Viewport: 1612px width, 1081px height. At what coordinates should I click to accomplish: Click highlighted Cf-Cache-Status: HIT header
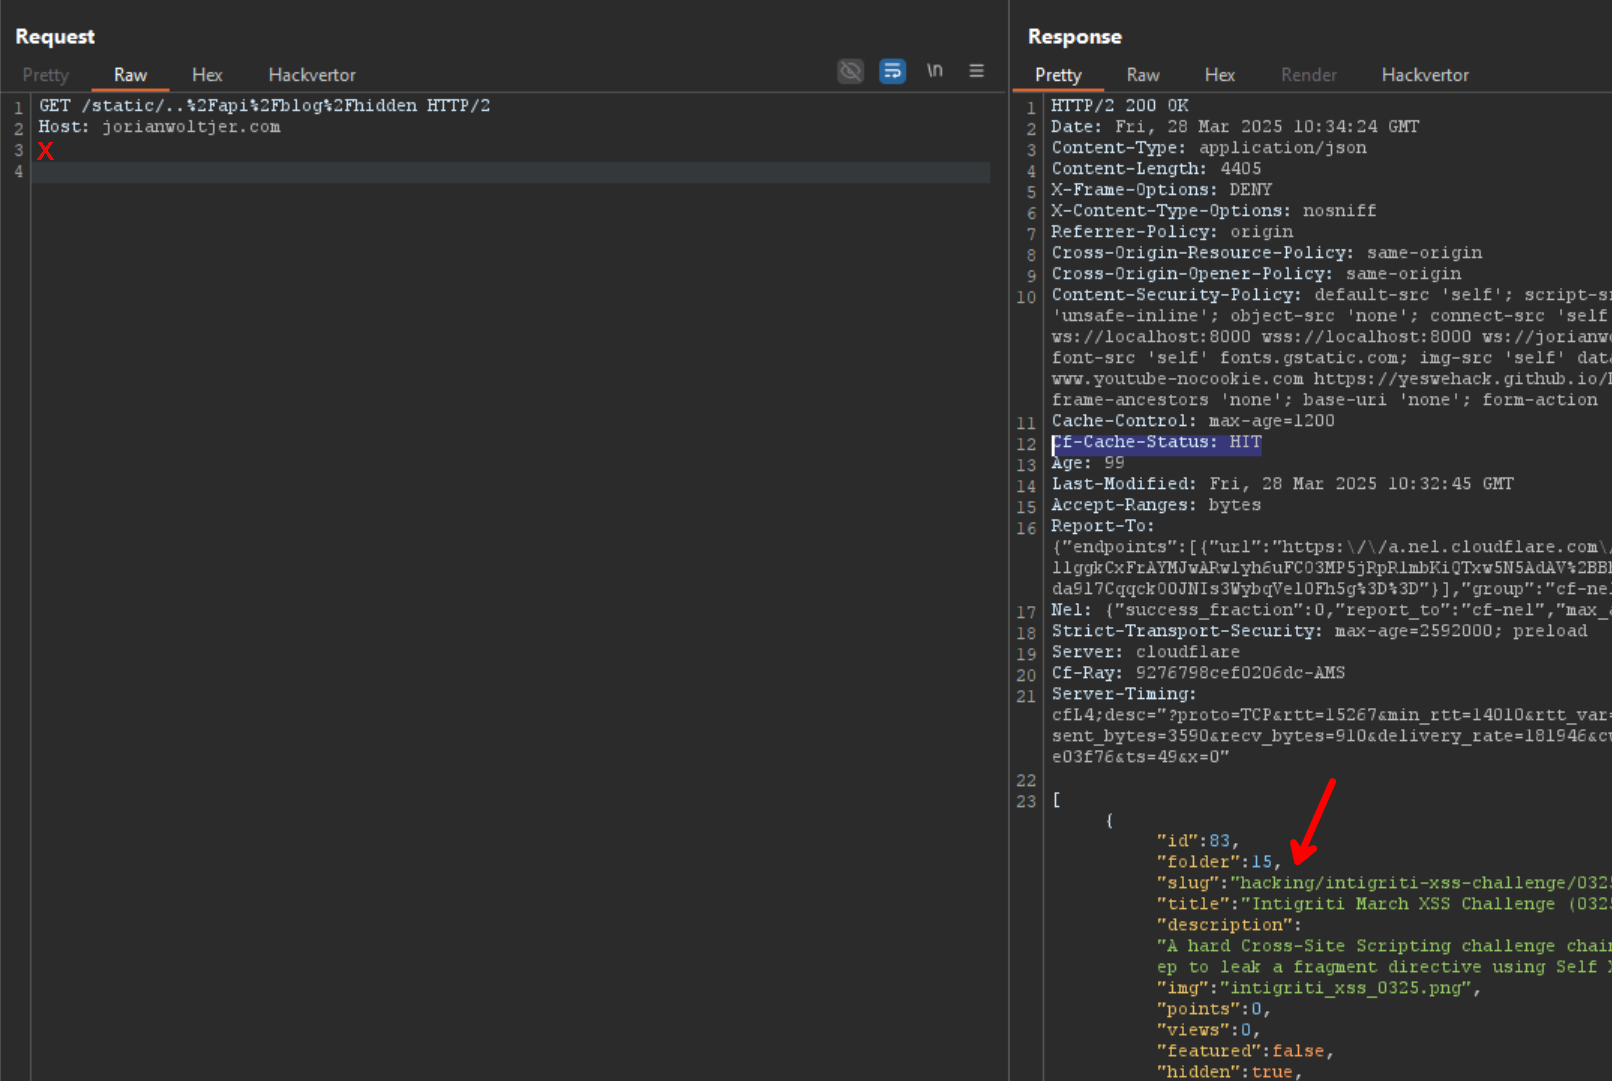point(1157,442)
